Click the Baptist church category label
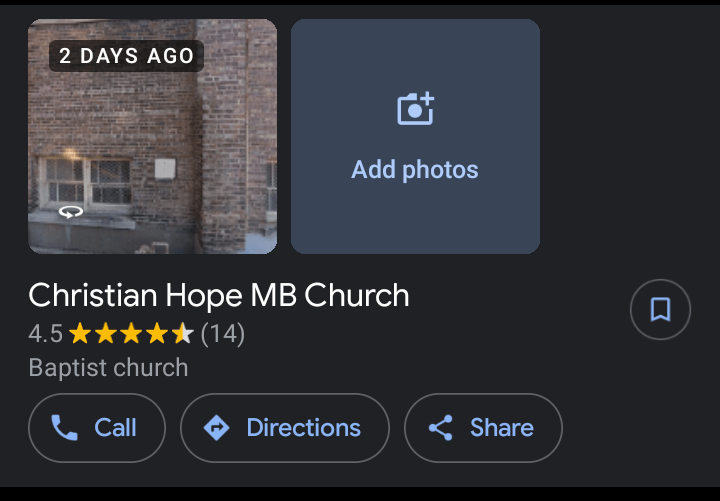720x501 pixels. coord(108,368)
